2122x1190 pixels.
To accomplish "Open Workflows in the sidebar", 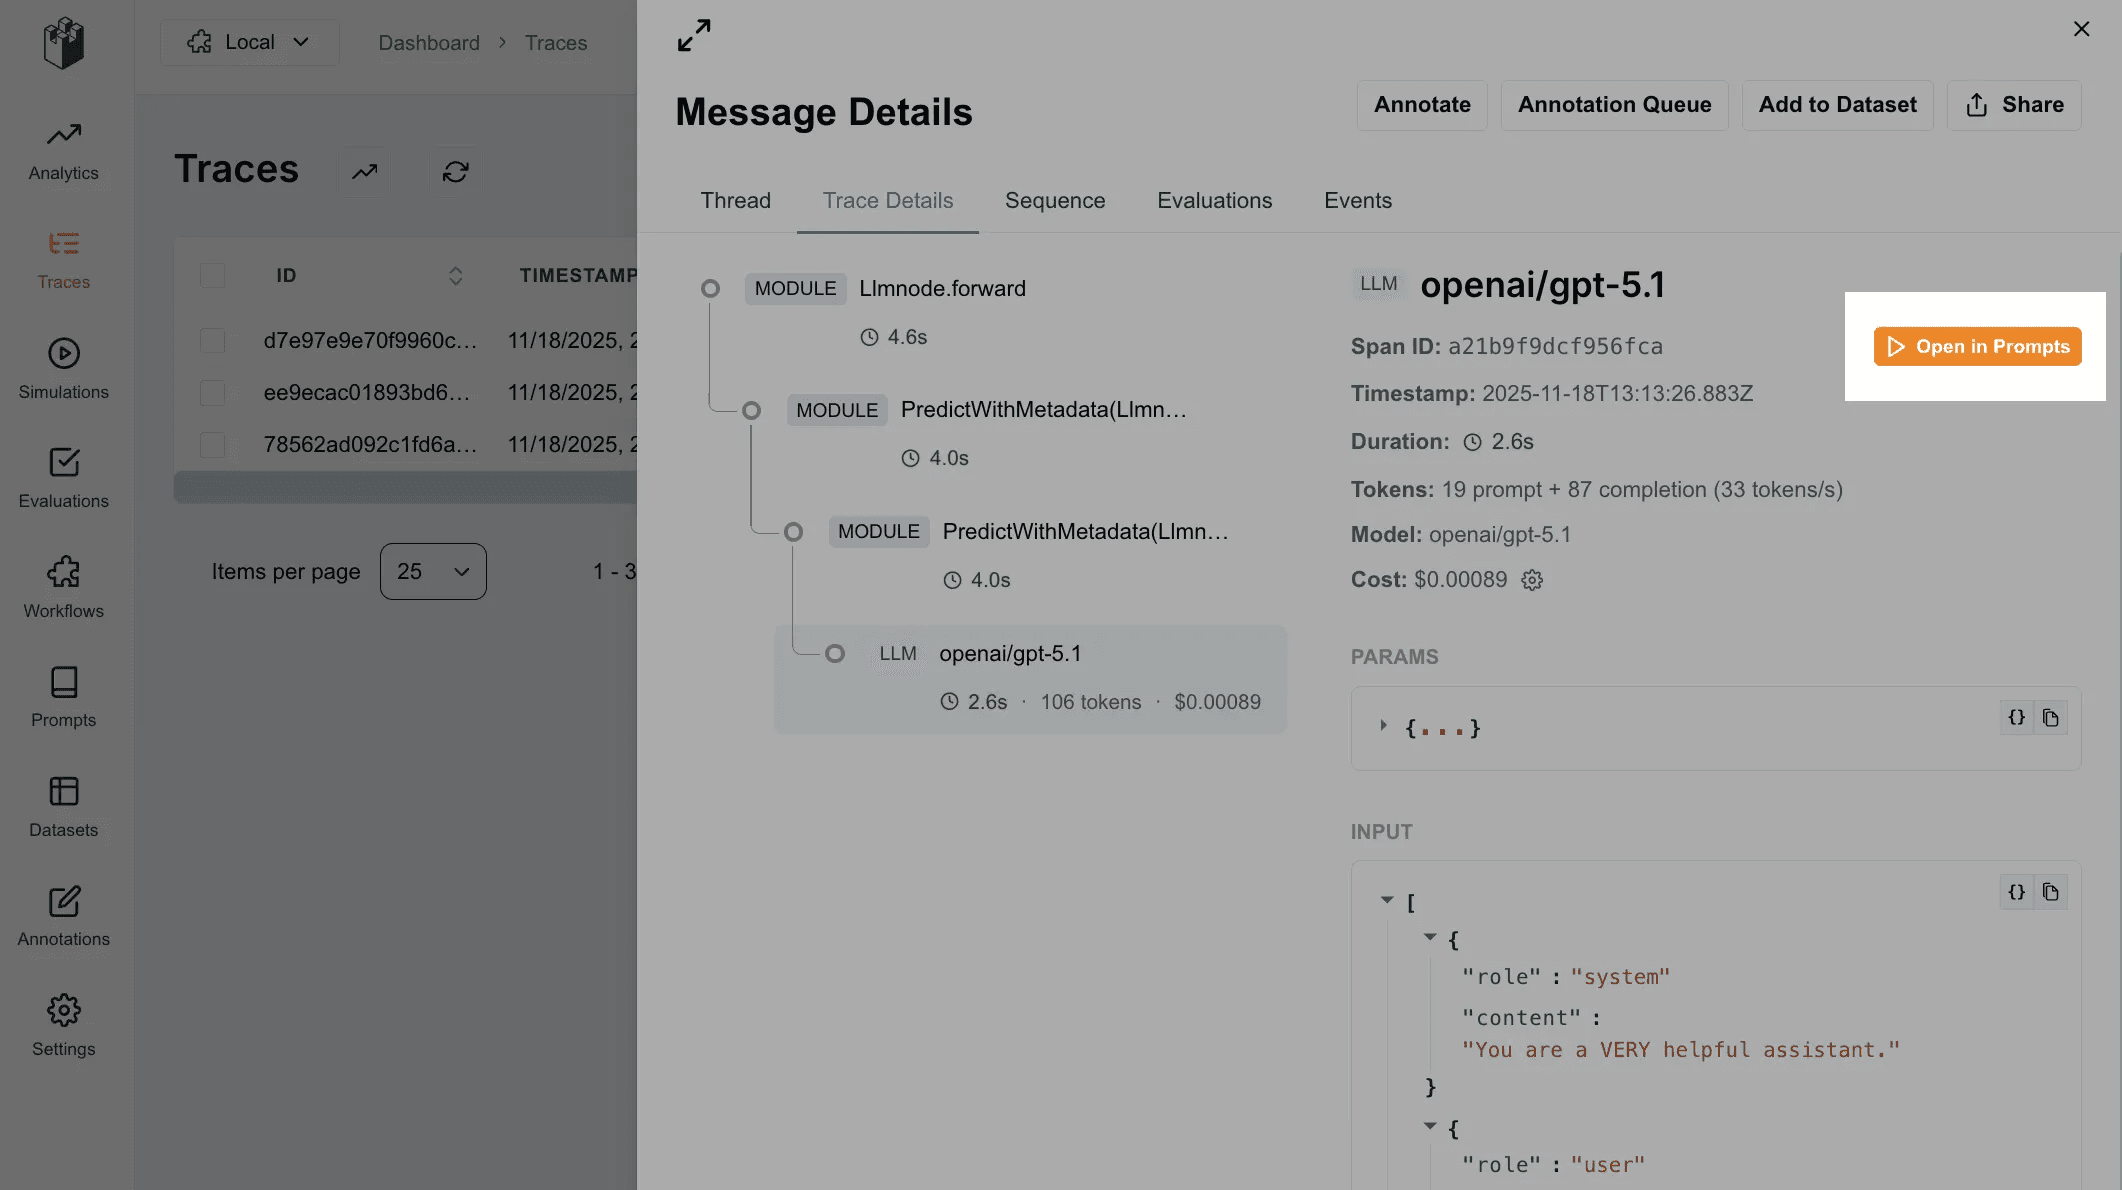I will 64,589.
